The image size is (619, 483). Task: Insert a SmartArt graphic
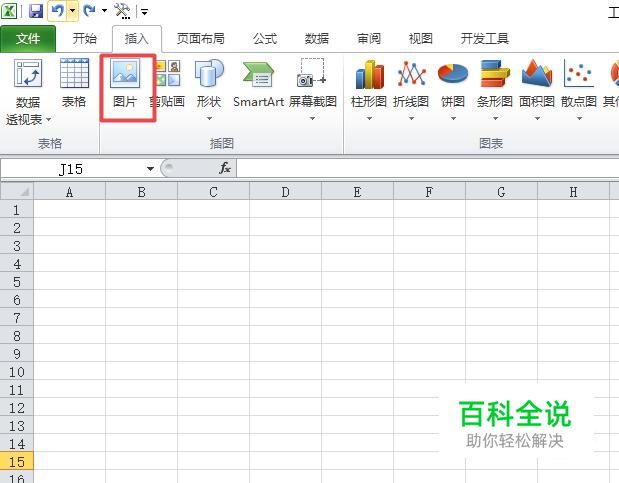(259, 85)
